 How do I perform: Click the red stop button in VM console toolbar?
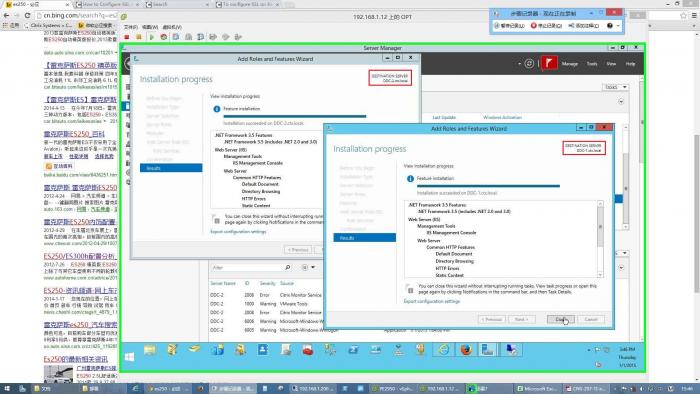[x=127, y=37]
